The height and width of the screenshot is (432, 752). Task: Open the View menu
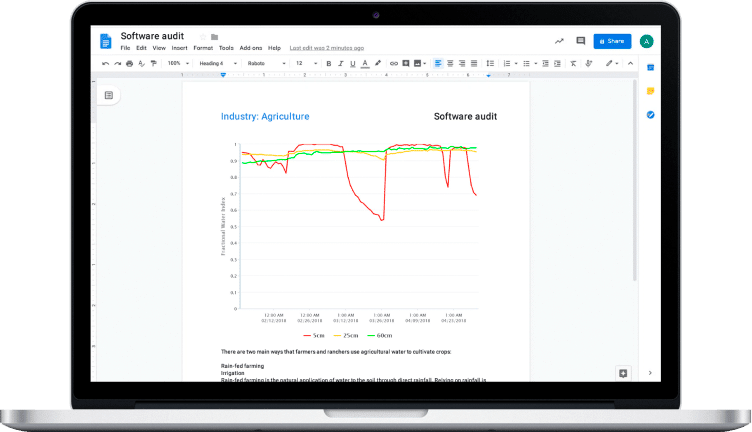pyautogui.click(x=159, y=48)
